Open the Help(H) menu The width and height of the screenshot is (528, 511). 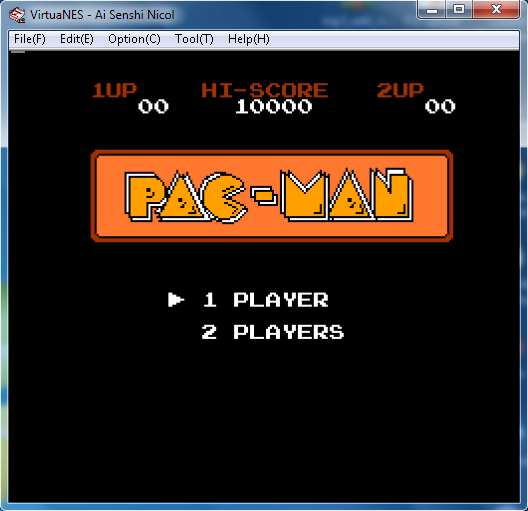[249, 39]
